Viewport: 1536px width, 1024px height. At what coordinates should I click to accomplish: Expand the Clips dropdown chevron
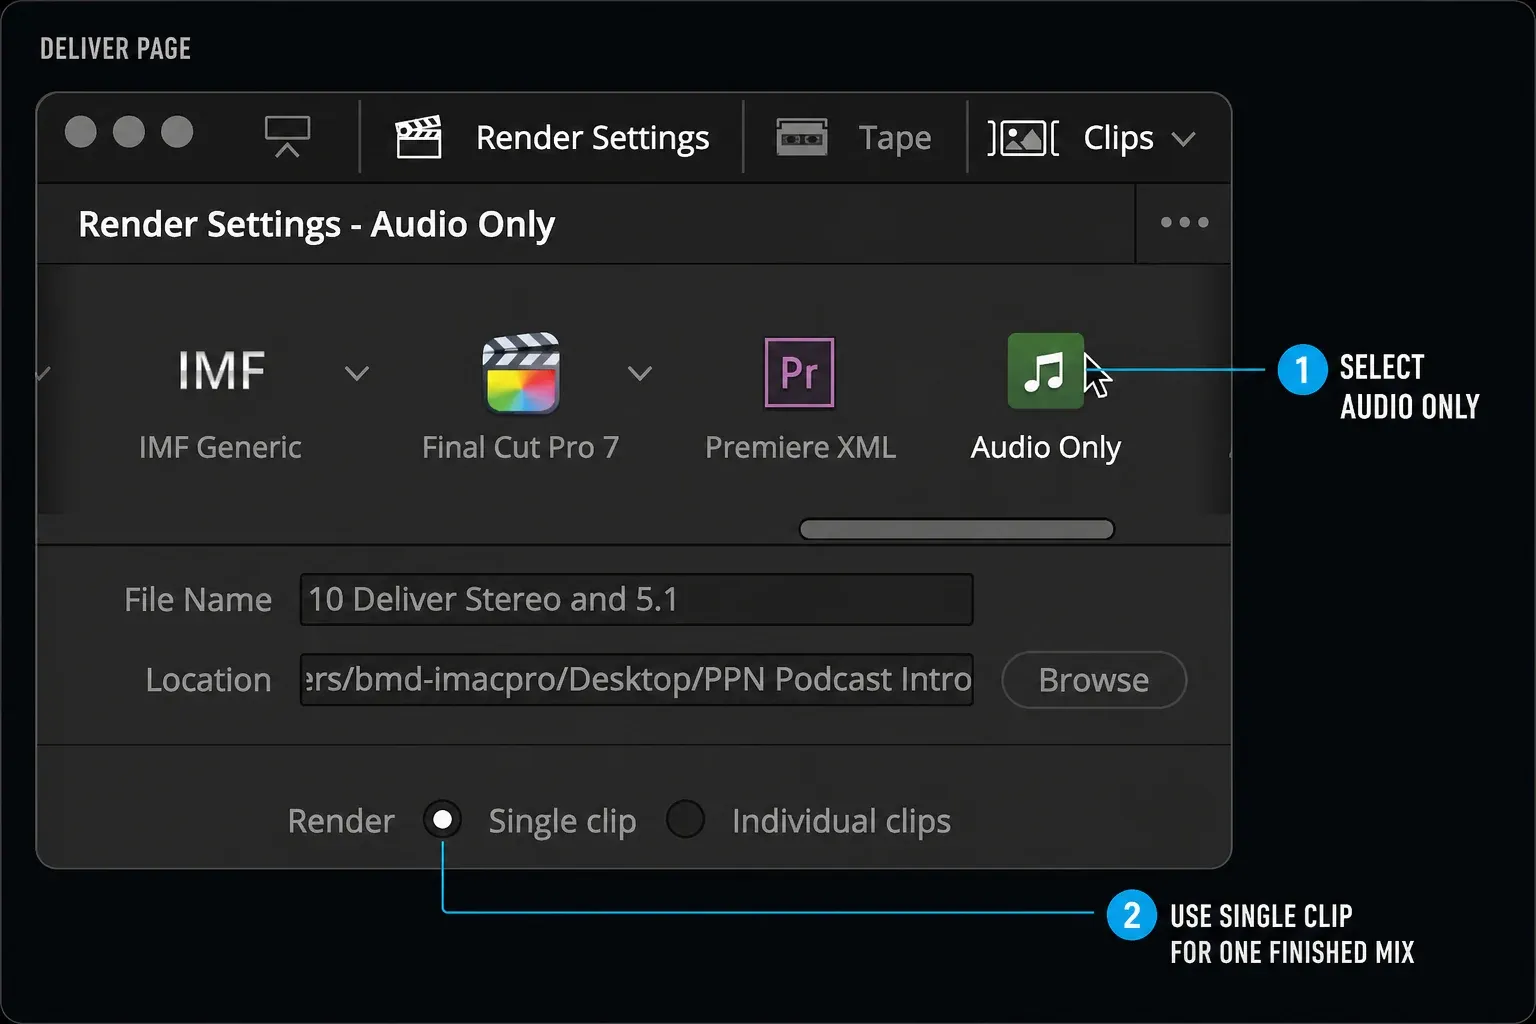point(1183,139)
